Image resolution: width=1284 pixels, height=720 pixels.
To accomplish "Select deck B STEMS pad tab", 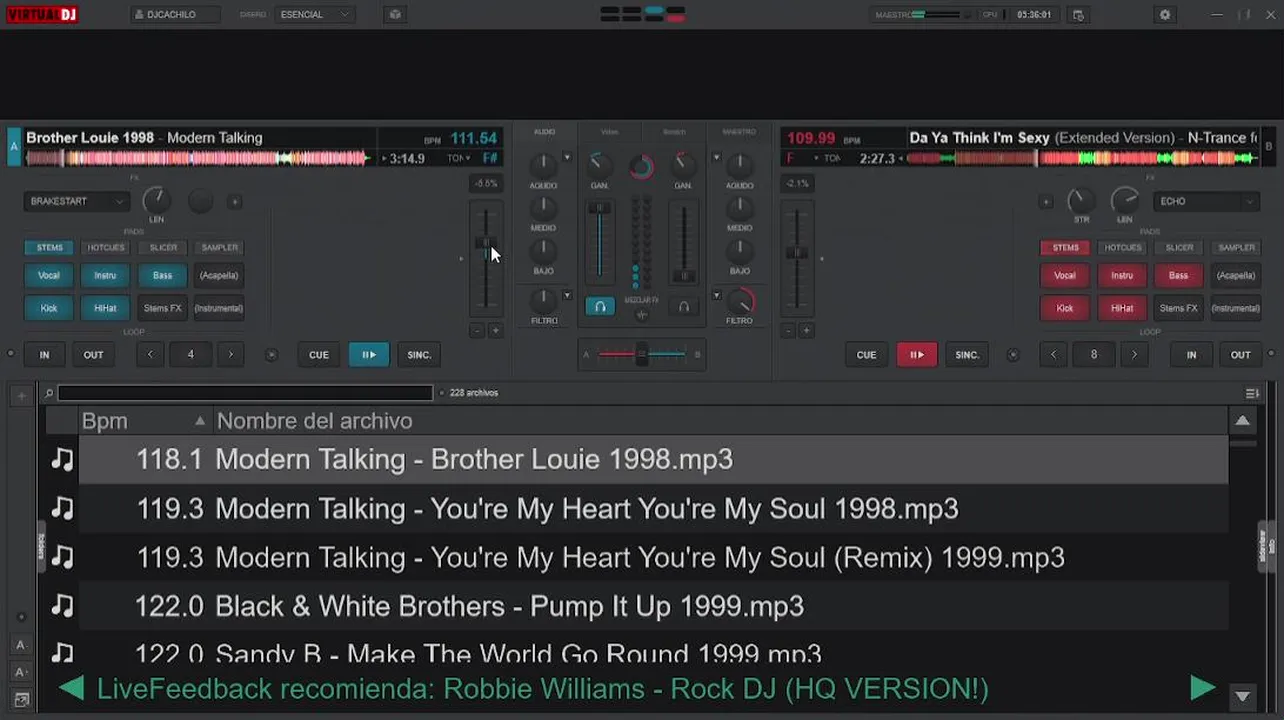I will pos(1065,247).
